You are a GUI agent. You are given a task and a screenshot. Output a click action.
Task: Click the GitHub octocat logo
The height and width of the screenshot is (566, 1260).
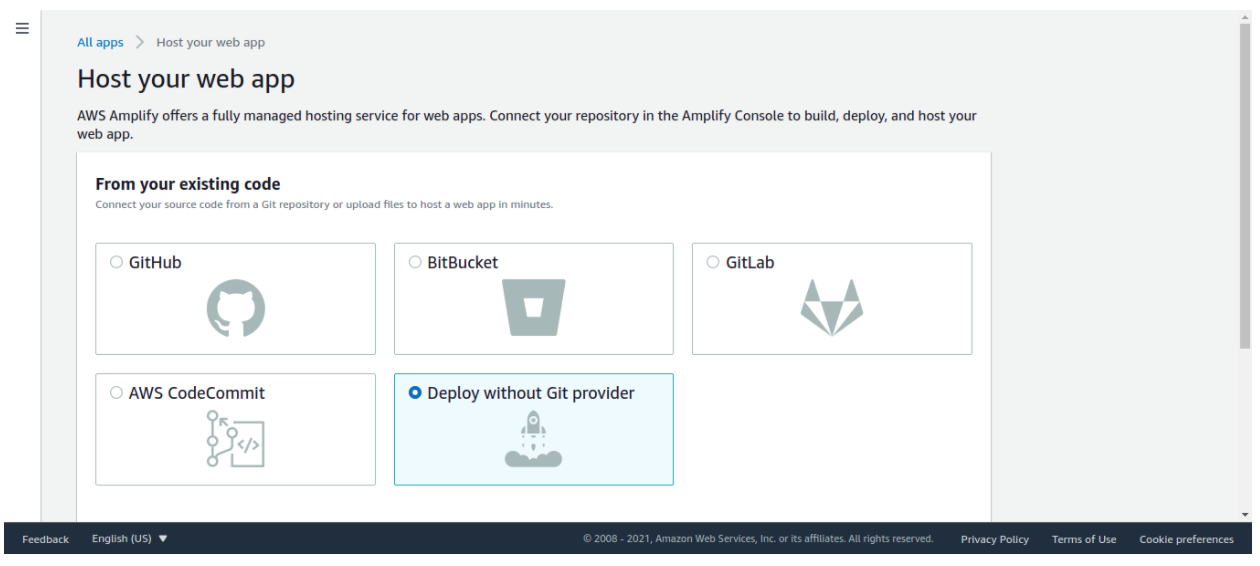tap(236, 308)
